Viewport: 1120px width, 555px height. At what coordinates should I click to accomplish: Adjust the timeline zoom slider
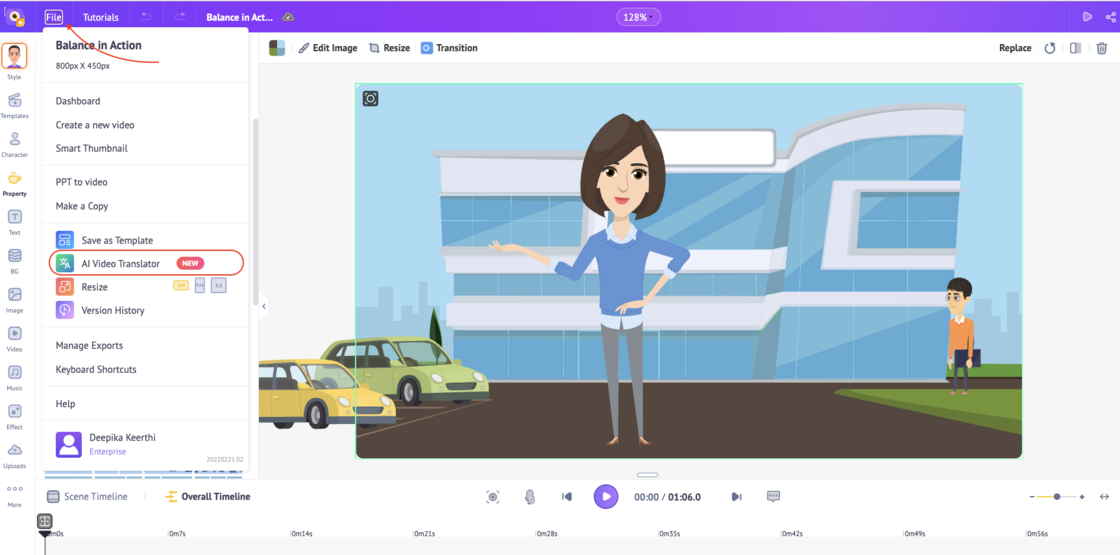click(1057, 497)
